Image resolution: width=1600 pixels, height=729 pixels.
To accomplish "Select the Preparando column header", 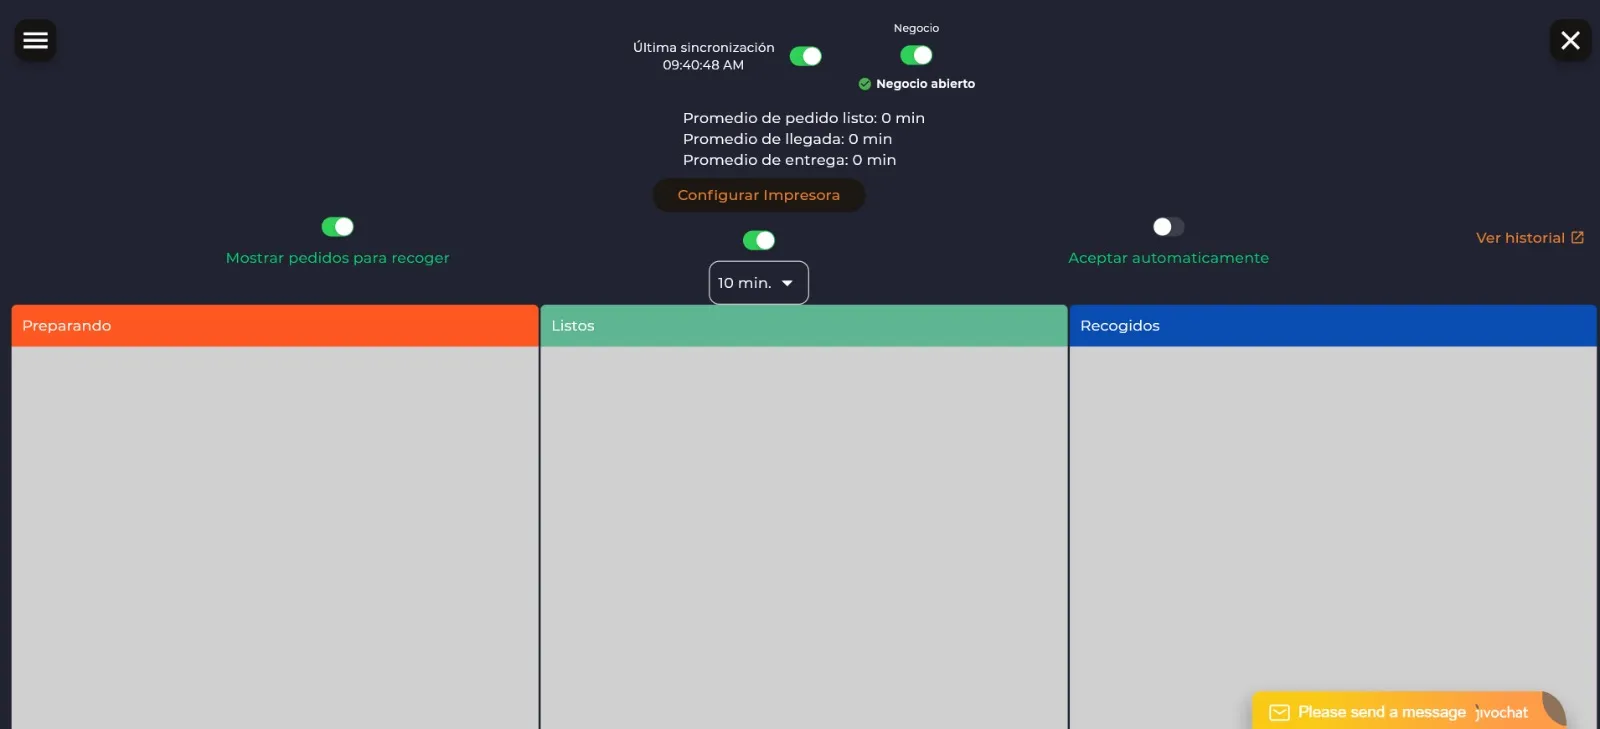I will 275,326.
